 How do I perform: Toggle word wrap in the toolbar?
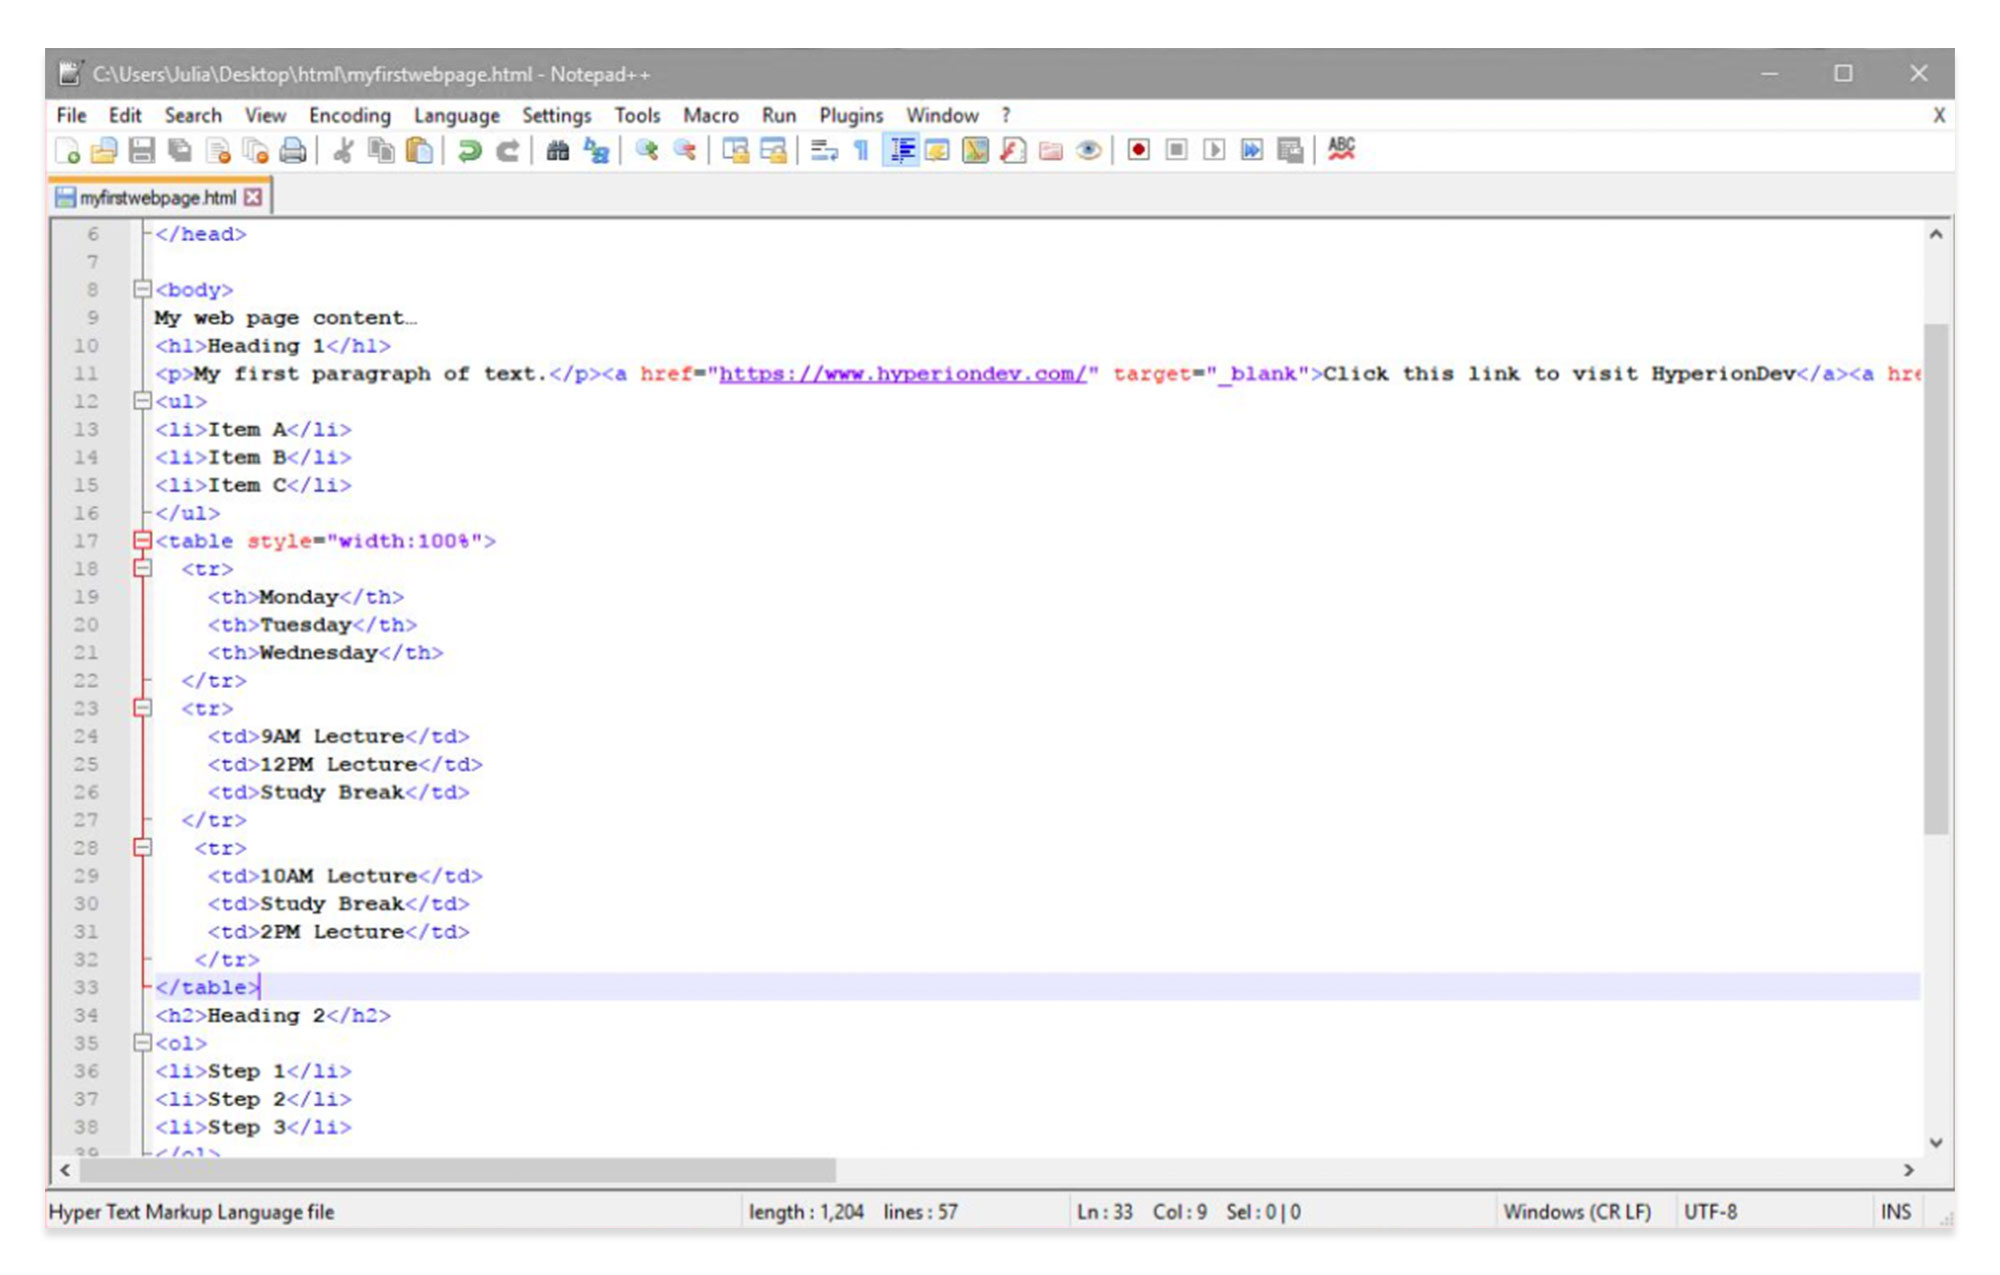(x=820, y=150)
